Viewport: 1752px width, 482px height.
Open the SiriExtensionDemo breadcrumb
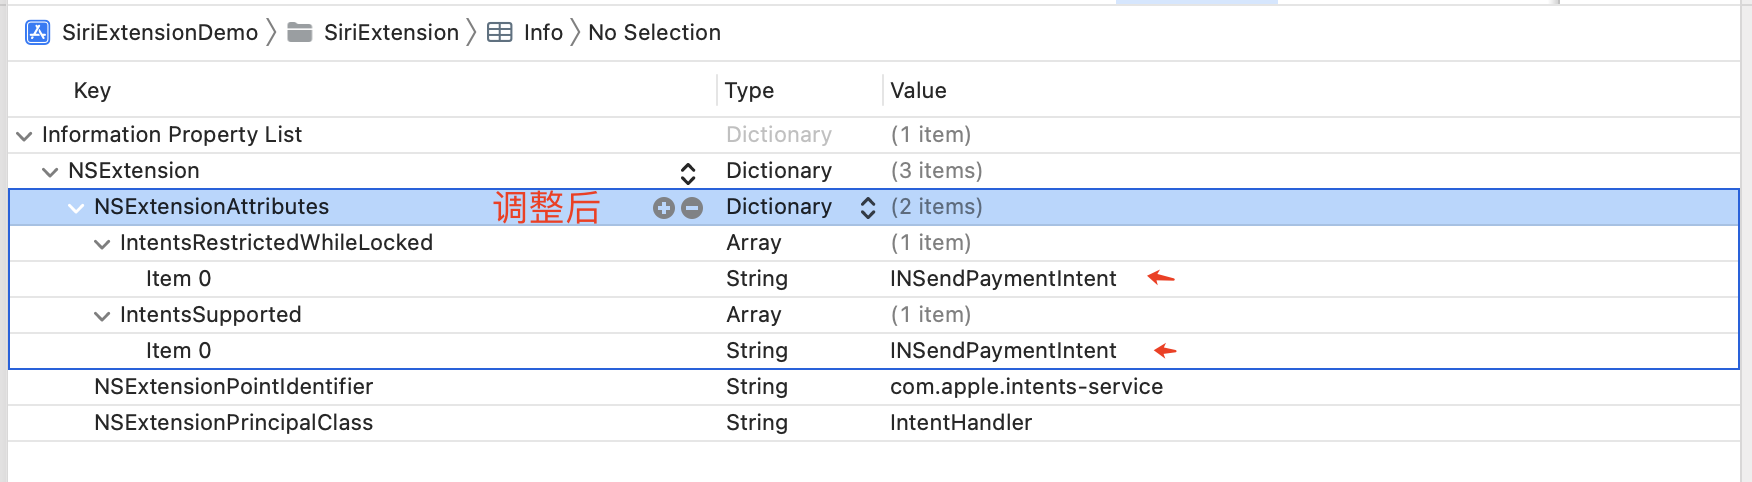coord(160,33)
